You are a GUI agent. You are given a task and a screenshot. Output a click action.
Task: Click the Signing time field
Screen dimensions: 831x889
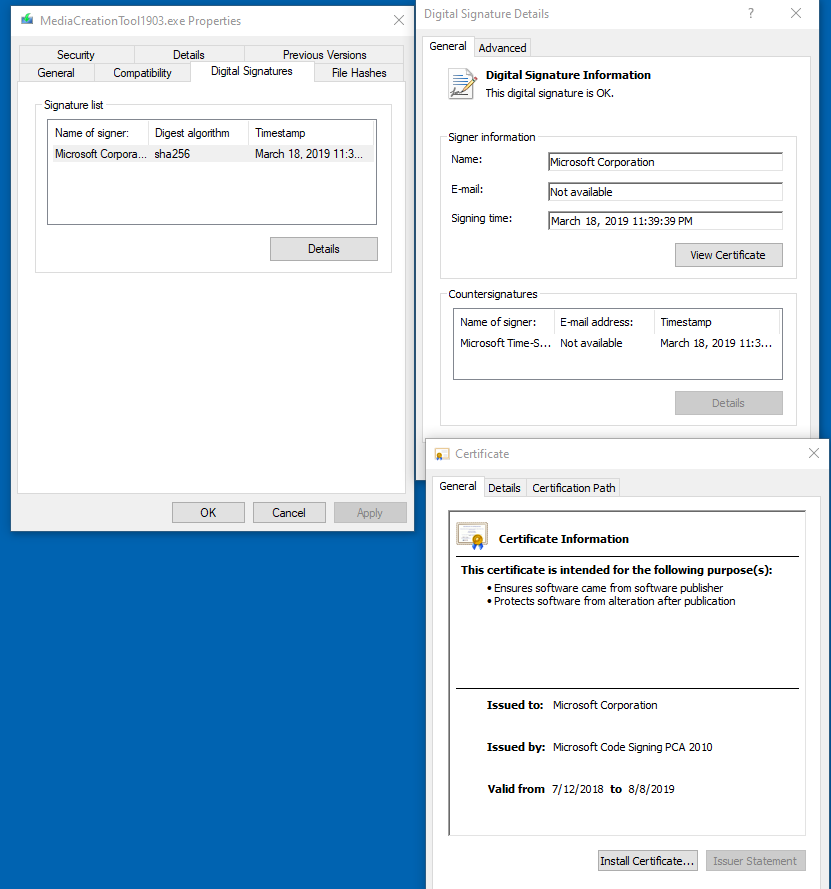665,221
